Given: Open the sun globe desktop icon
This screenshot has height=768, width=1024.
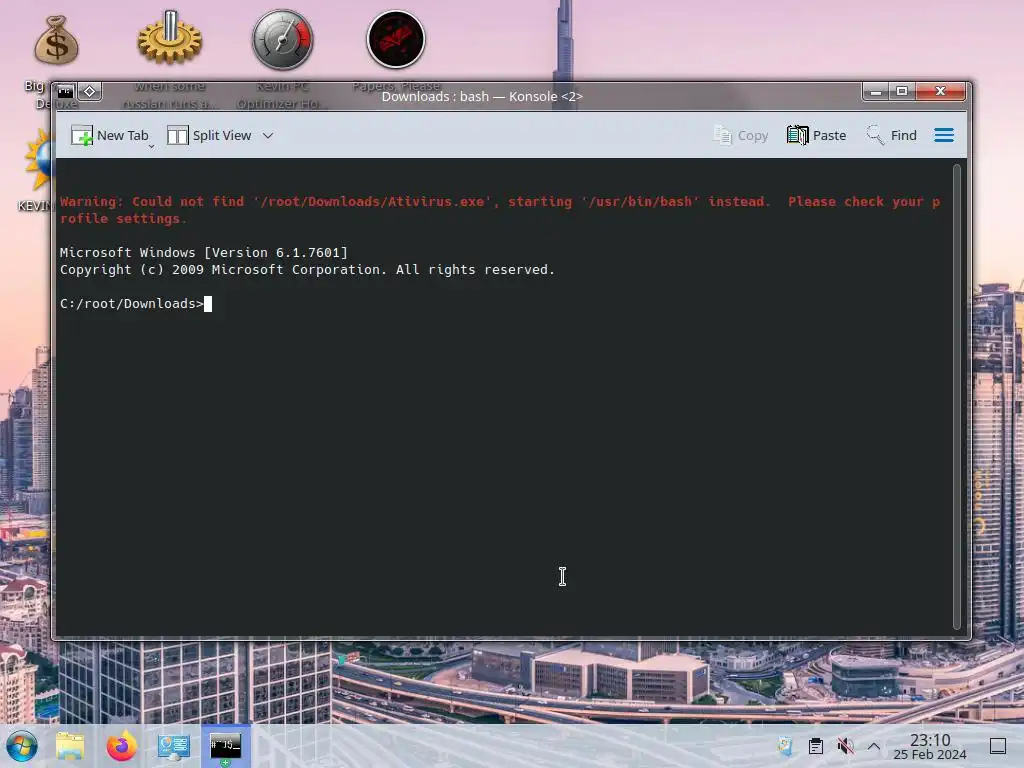Looking at the screenshot, I should click(39, 161).
